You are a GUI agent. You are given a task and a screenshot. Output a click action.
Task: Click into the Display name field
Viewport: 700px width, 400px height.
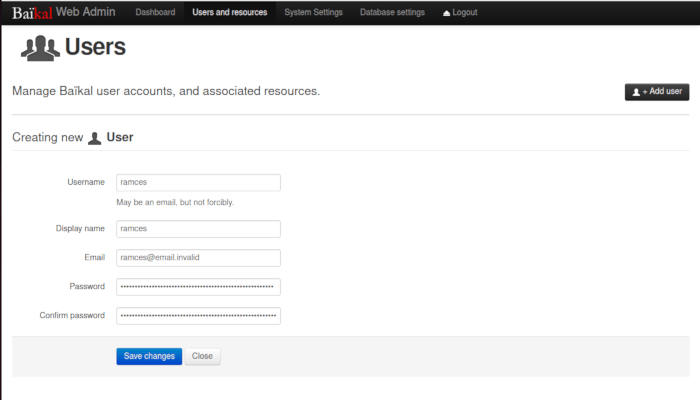pos(198,229)
